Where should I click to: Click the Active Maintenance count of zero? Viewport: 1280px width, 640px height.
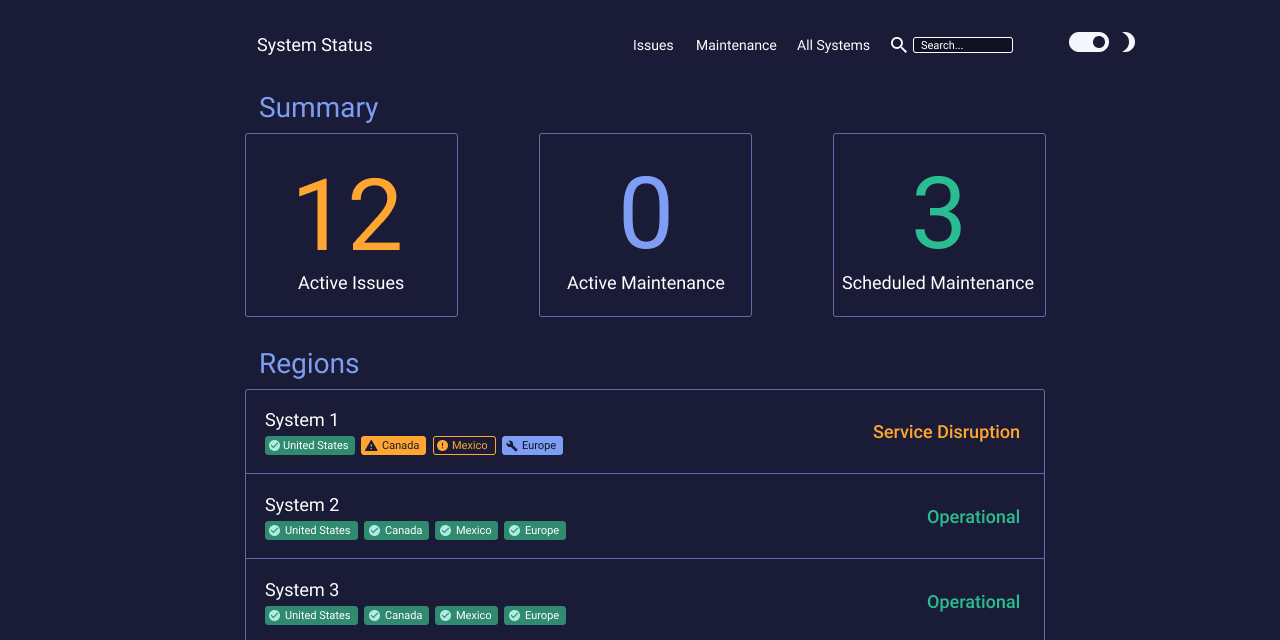coord(645,213)
